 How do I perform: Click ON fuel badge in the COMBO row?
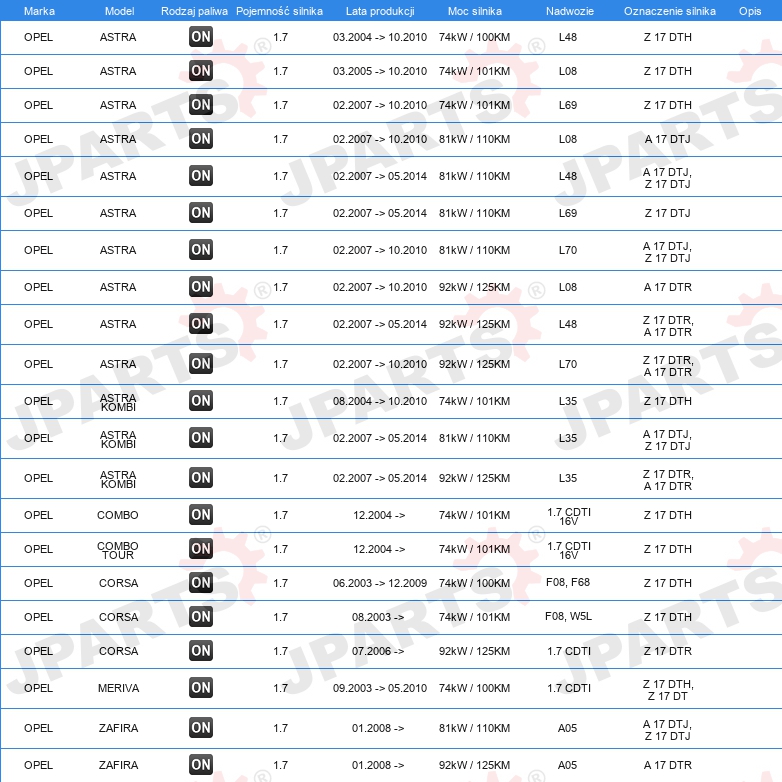(x=201, y=514)
